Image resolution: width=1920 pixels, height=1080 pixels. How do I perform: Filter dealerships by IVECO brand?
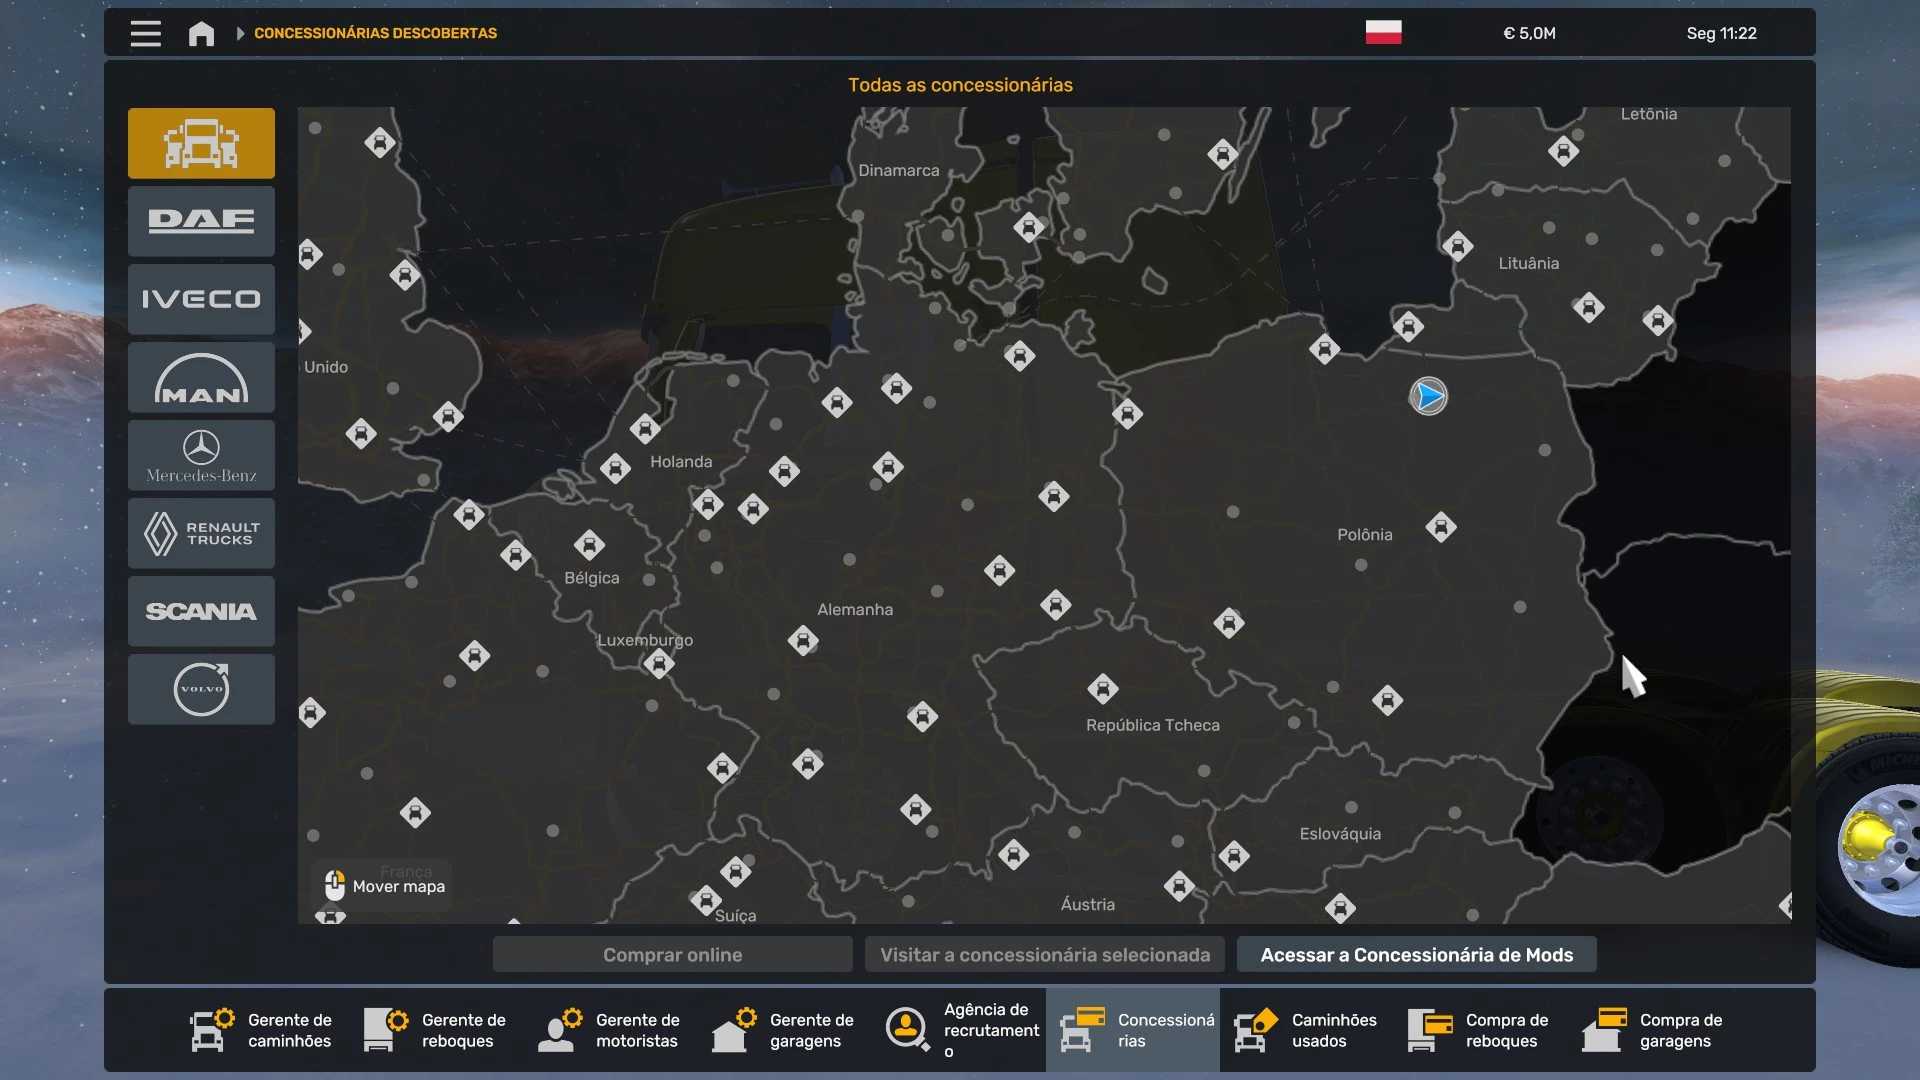coord(201,299)
